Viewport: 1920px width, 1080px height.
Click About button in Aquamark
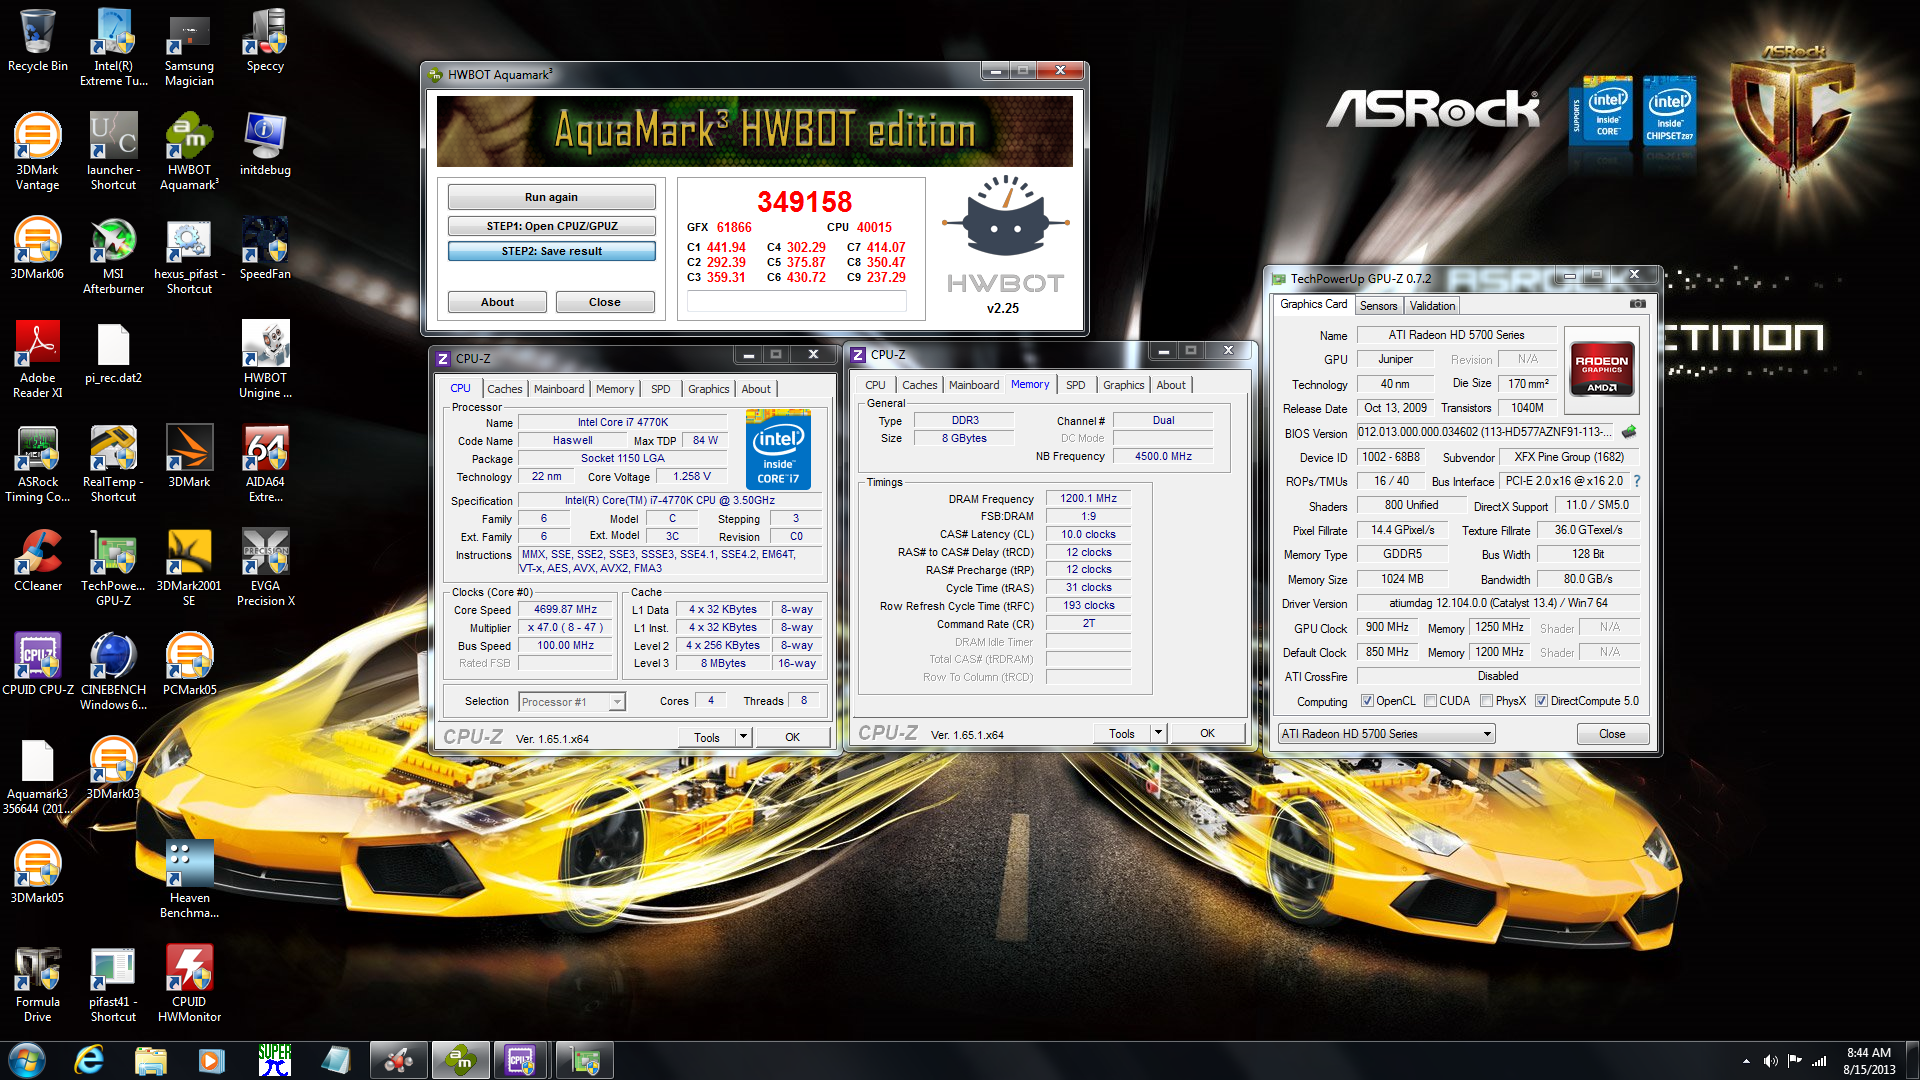497,302
